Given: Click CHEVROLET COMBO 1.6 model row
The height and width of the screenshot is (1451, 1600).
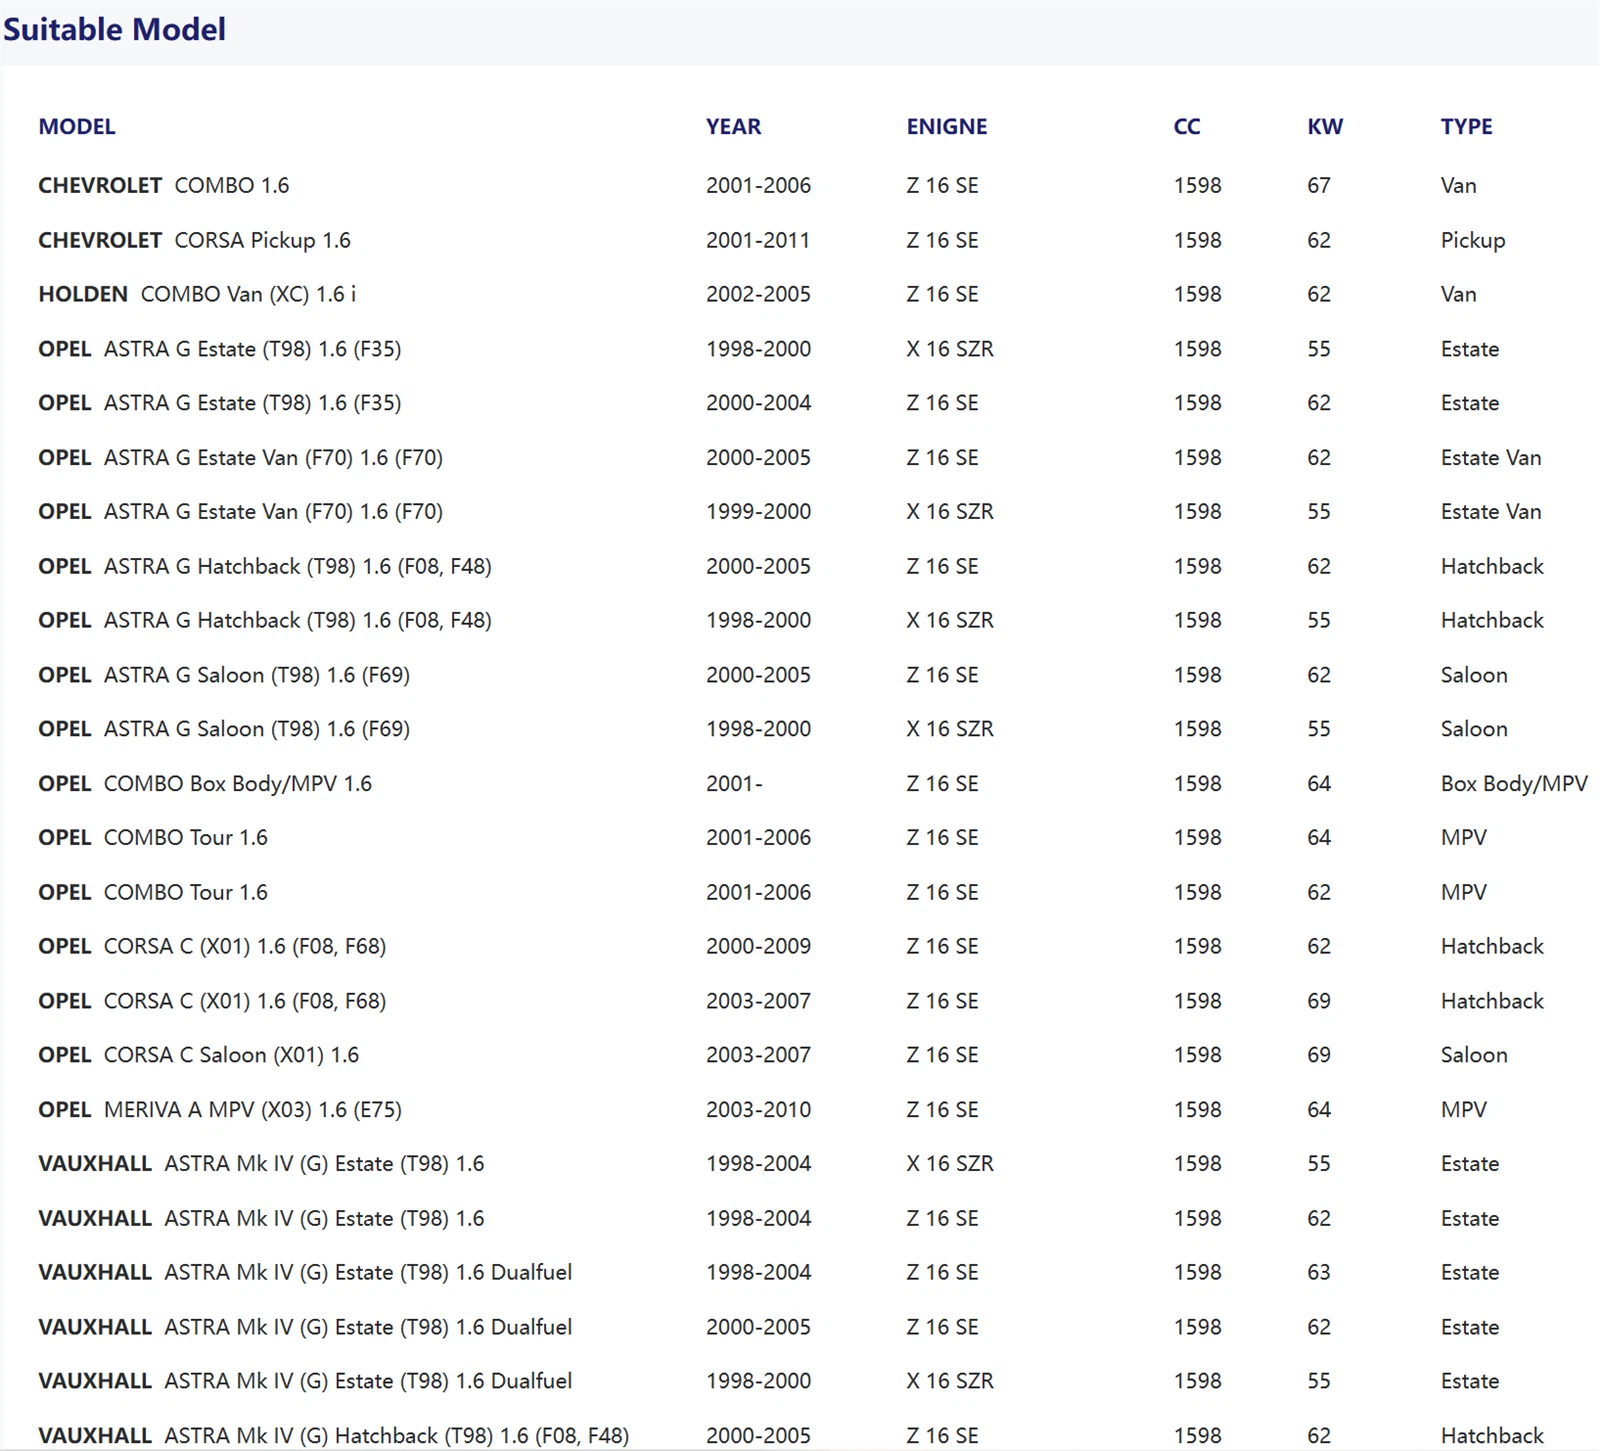Looking at the screenshot, I should 164,186.
